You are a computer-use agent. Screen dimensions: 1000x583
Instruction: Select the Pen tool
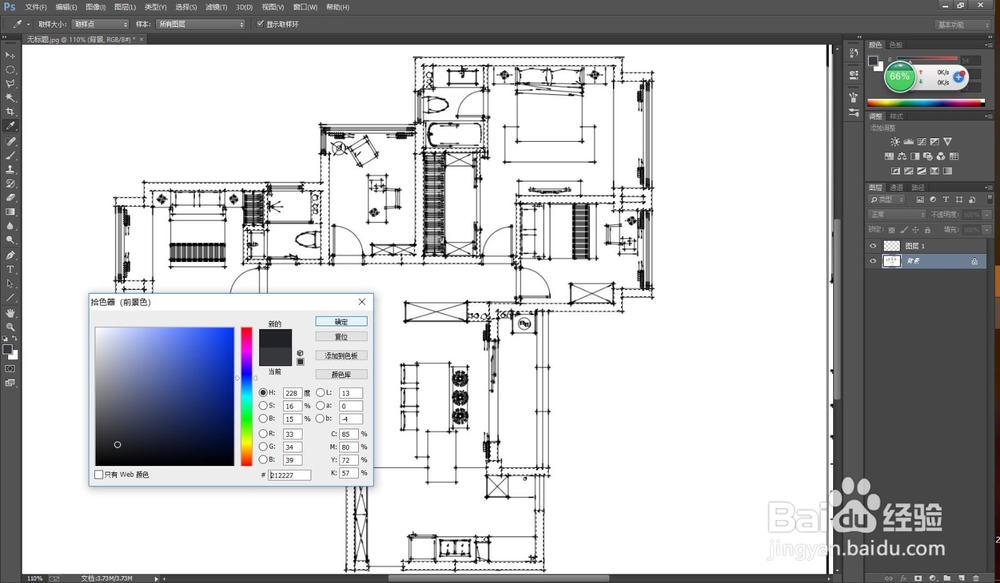(x=10, y=255)
